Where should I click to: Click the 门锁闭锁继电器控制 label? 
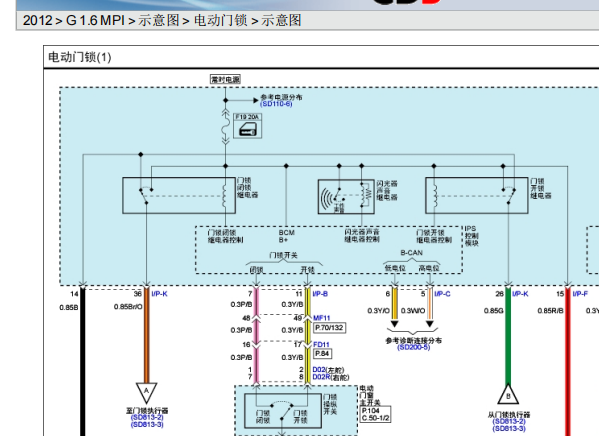(225, 236)
